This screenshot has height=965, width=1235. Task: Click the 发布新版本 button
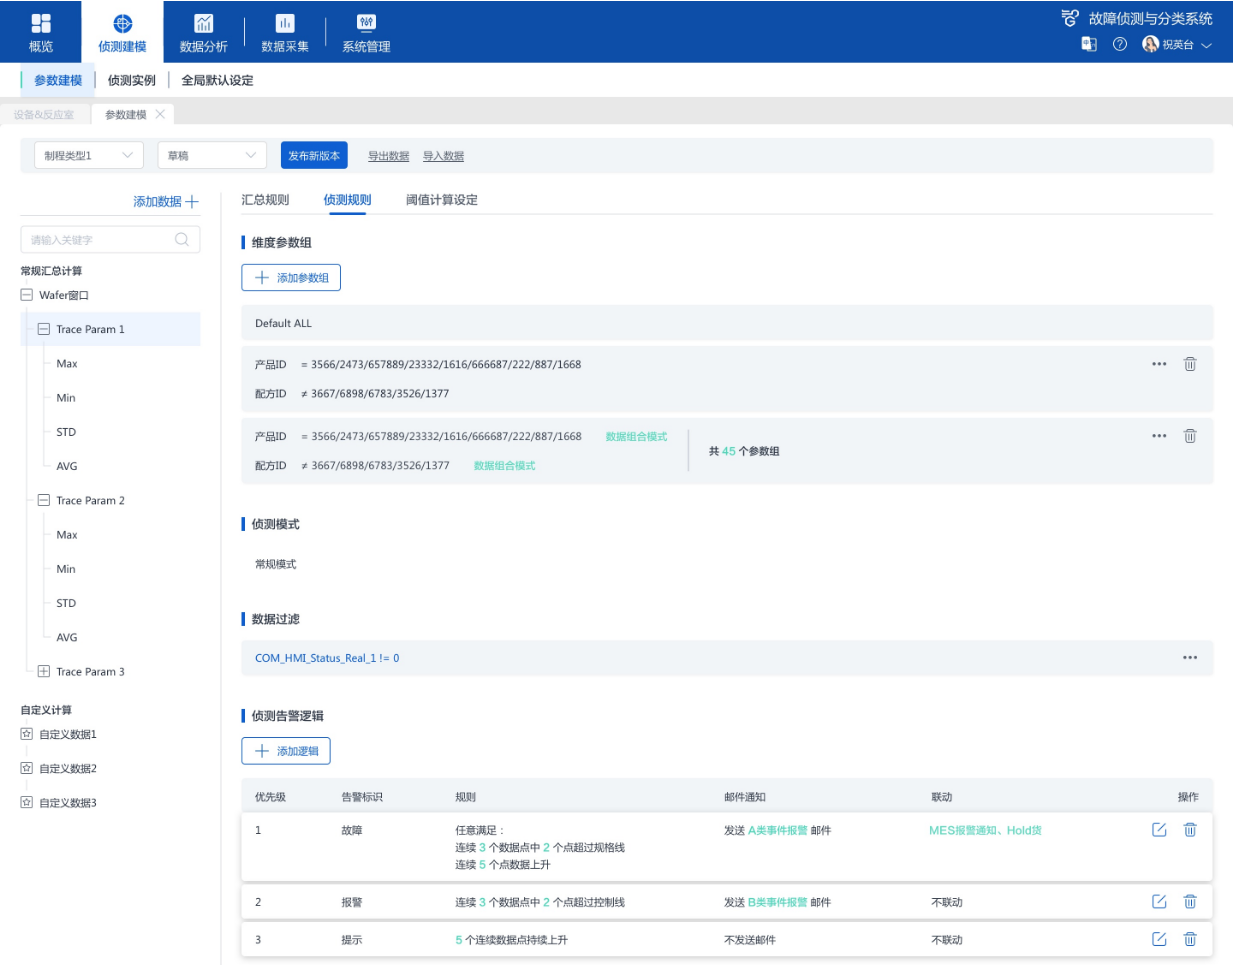pos(314,155)
